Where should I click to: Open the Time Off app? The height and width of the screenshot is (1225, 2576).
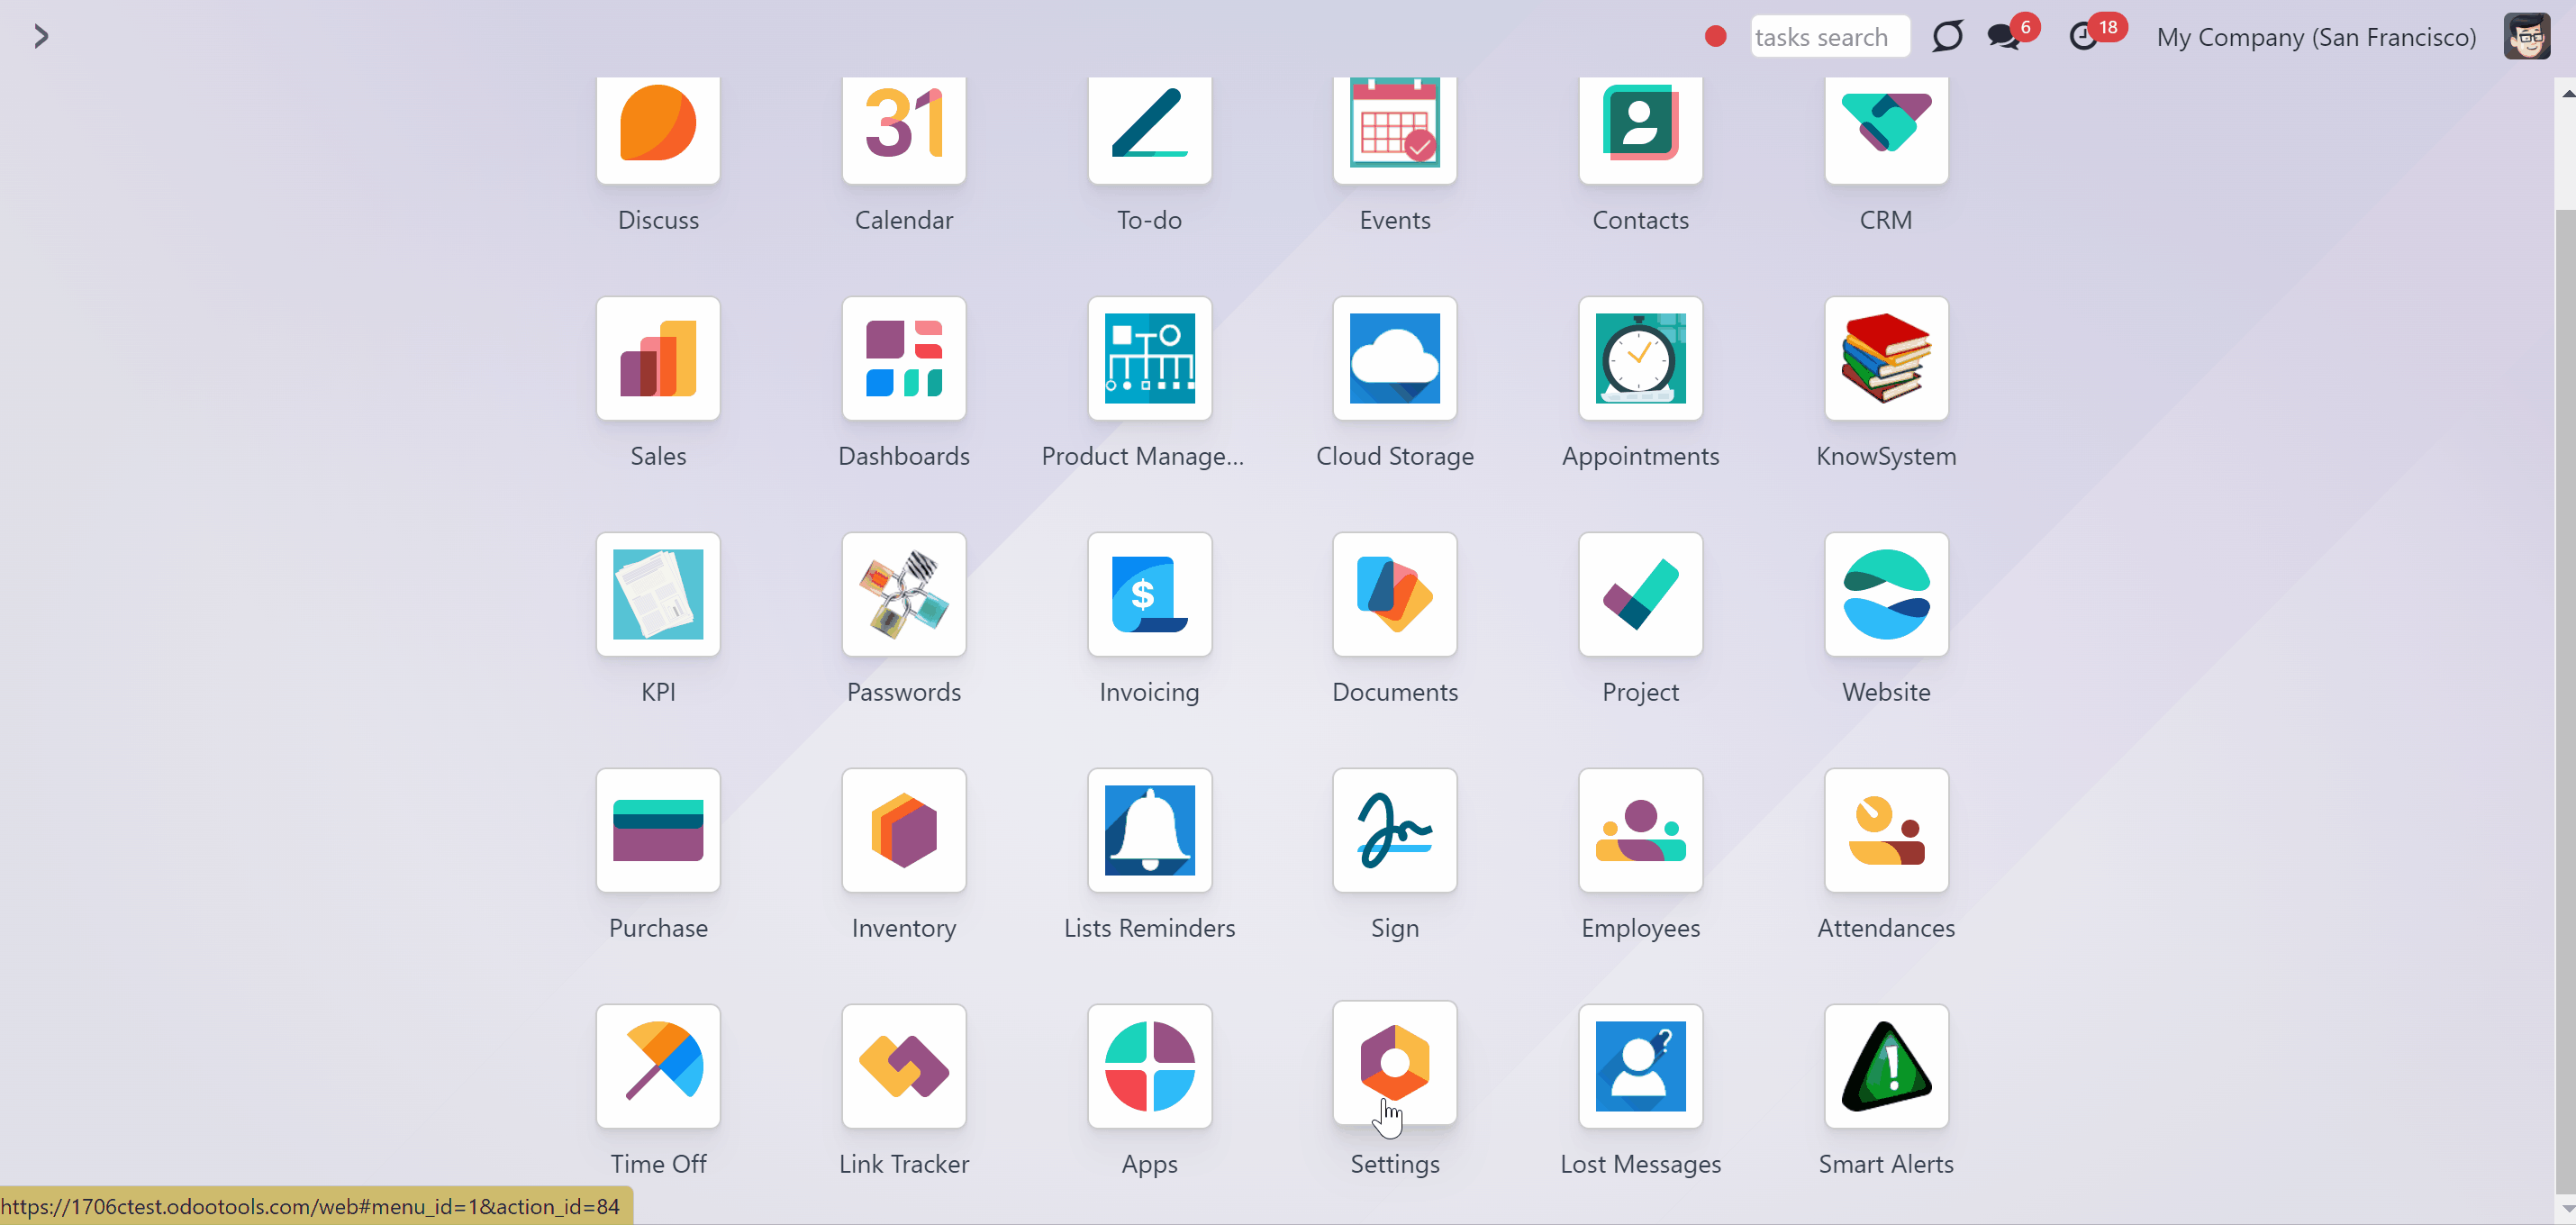coord(658,1067)
